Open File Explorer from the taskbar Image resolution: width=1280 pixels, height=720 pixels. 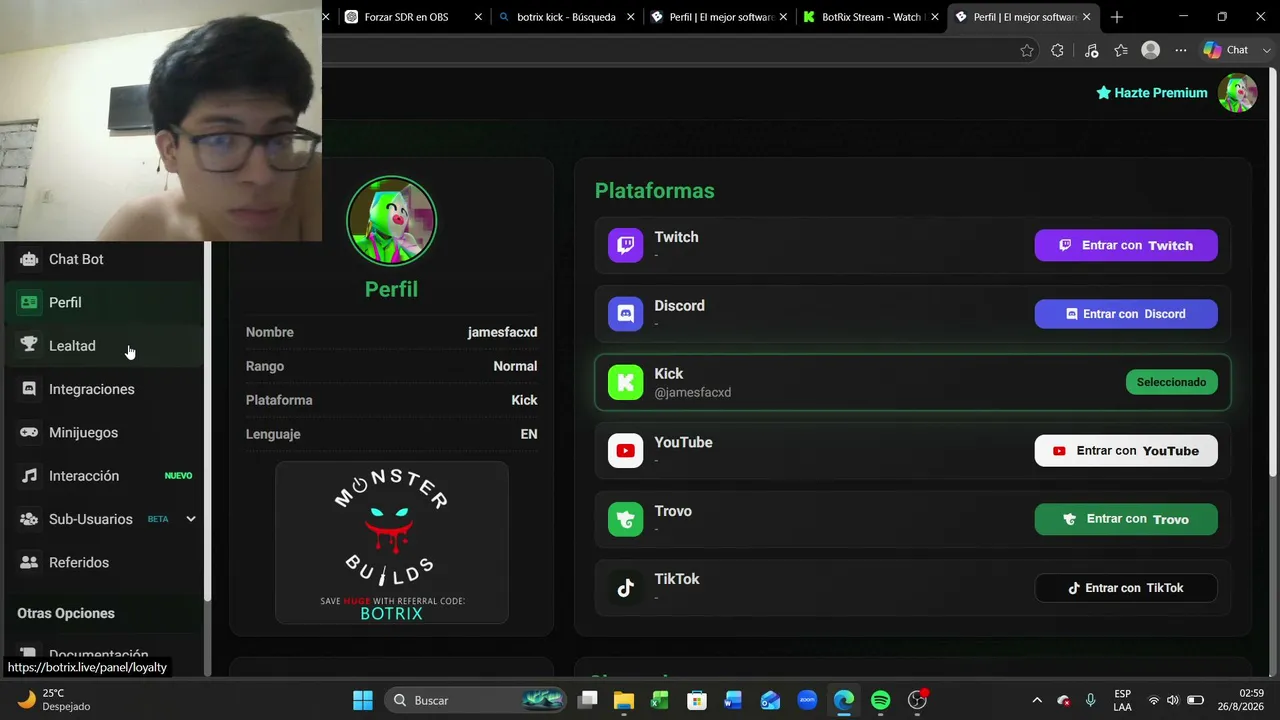point(623,700)
